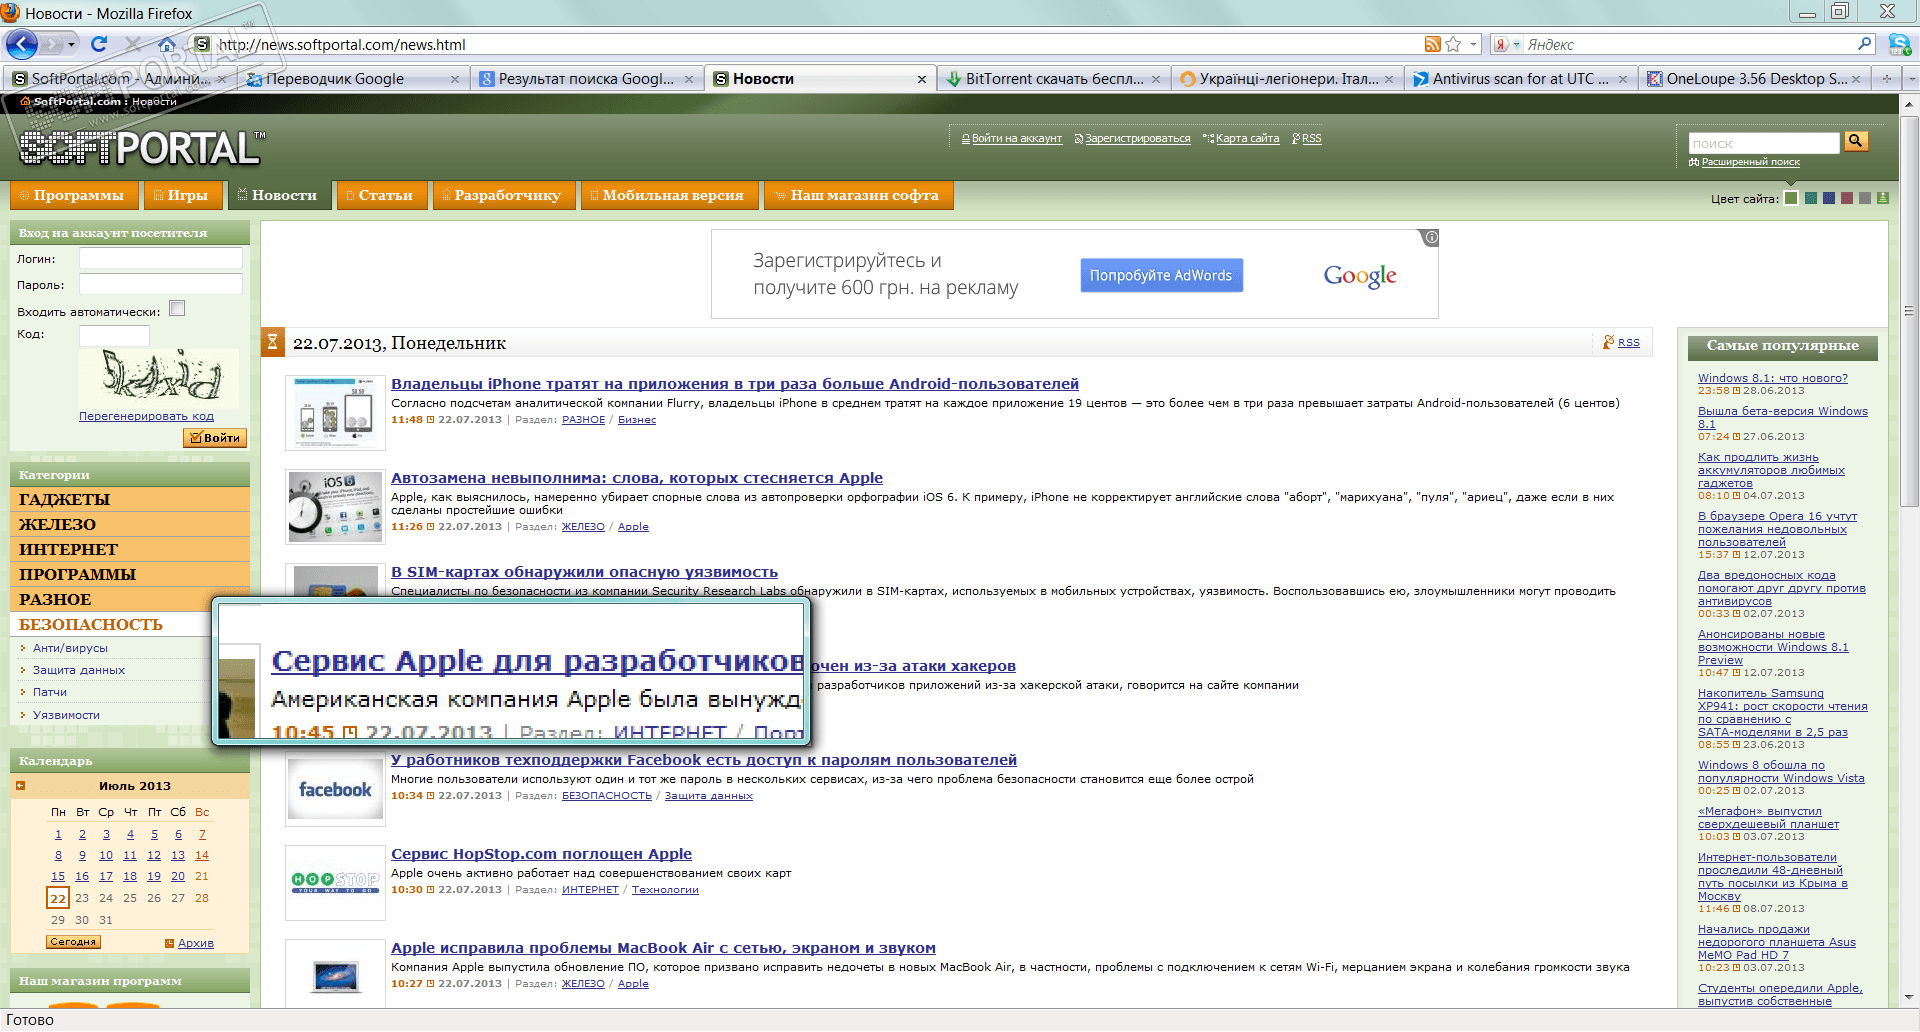The width and height of the screenshot is (1920, 1032).
Task: Select the Анти/вирусы subcategory
Action: pyautogui.click(x=70, y=648)
